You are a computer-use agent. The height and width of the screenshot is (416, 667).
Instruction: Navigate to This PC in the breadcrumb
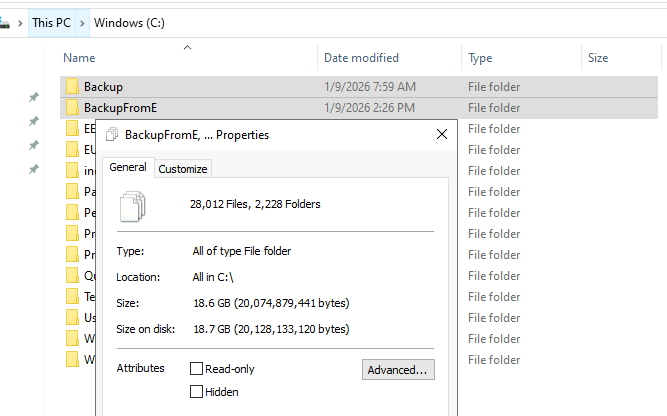[x=51, y=22]
